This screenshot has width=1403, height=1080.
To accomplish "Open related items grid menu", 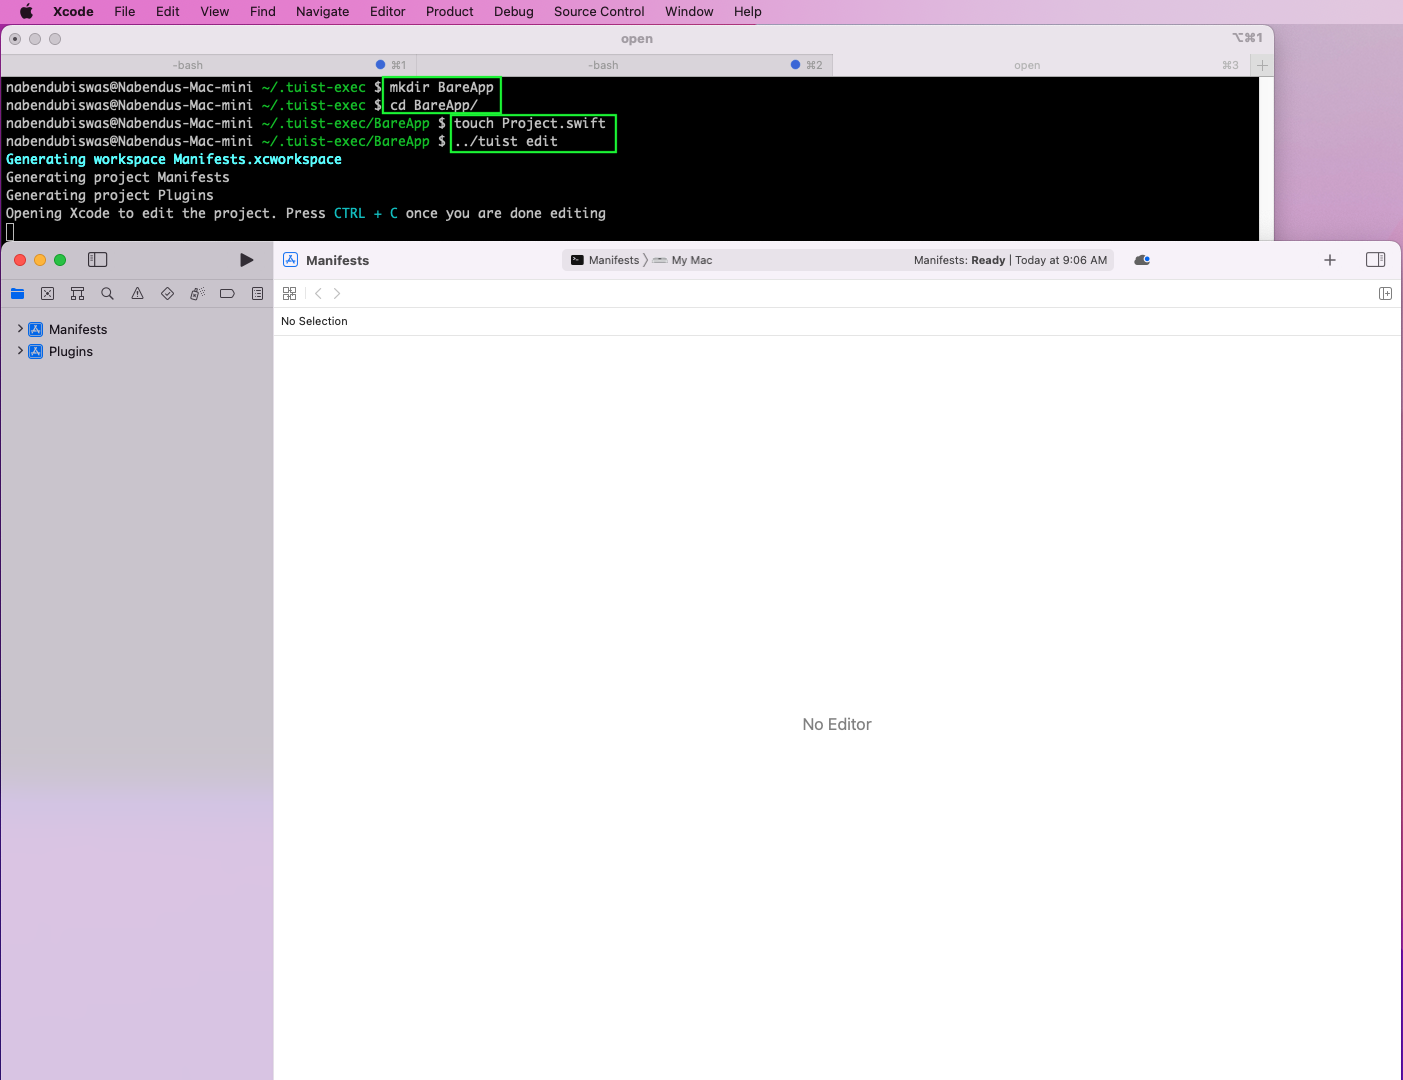I will coord(289,294).
